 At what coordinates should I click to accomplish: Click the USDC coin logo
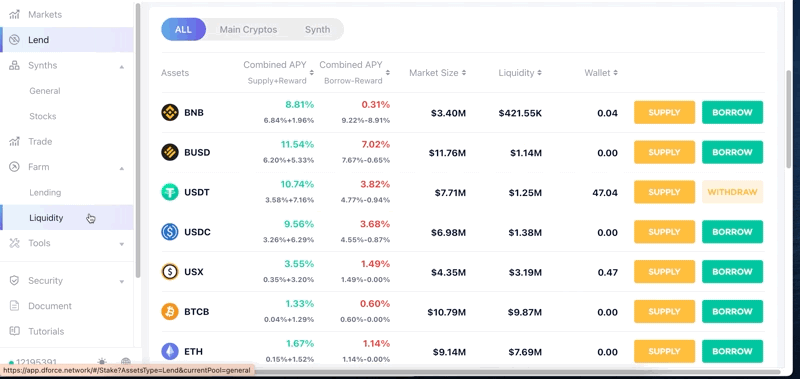[x=170, y=232]
